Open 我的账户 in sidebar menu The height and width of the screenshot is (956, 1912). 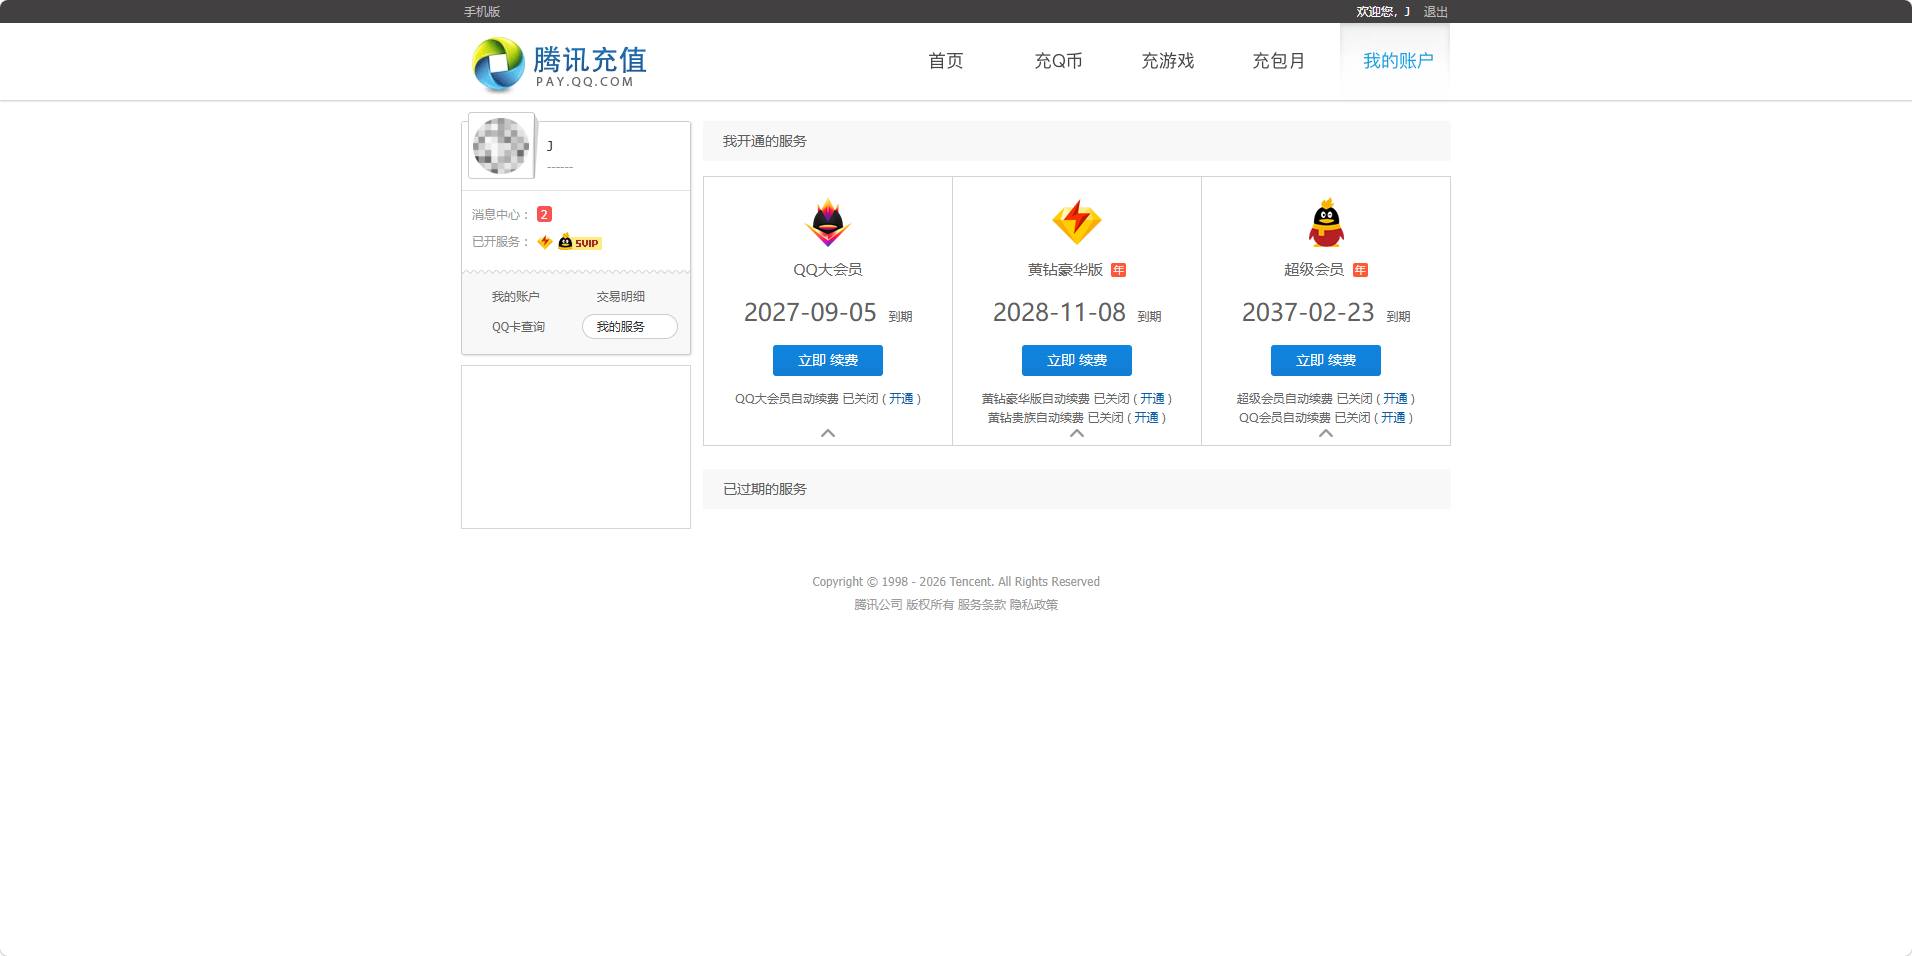(x=516, y=297)
